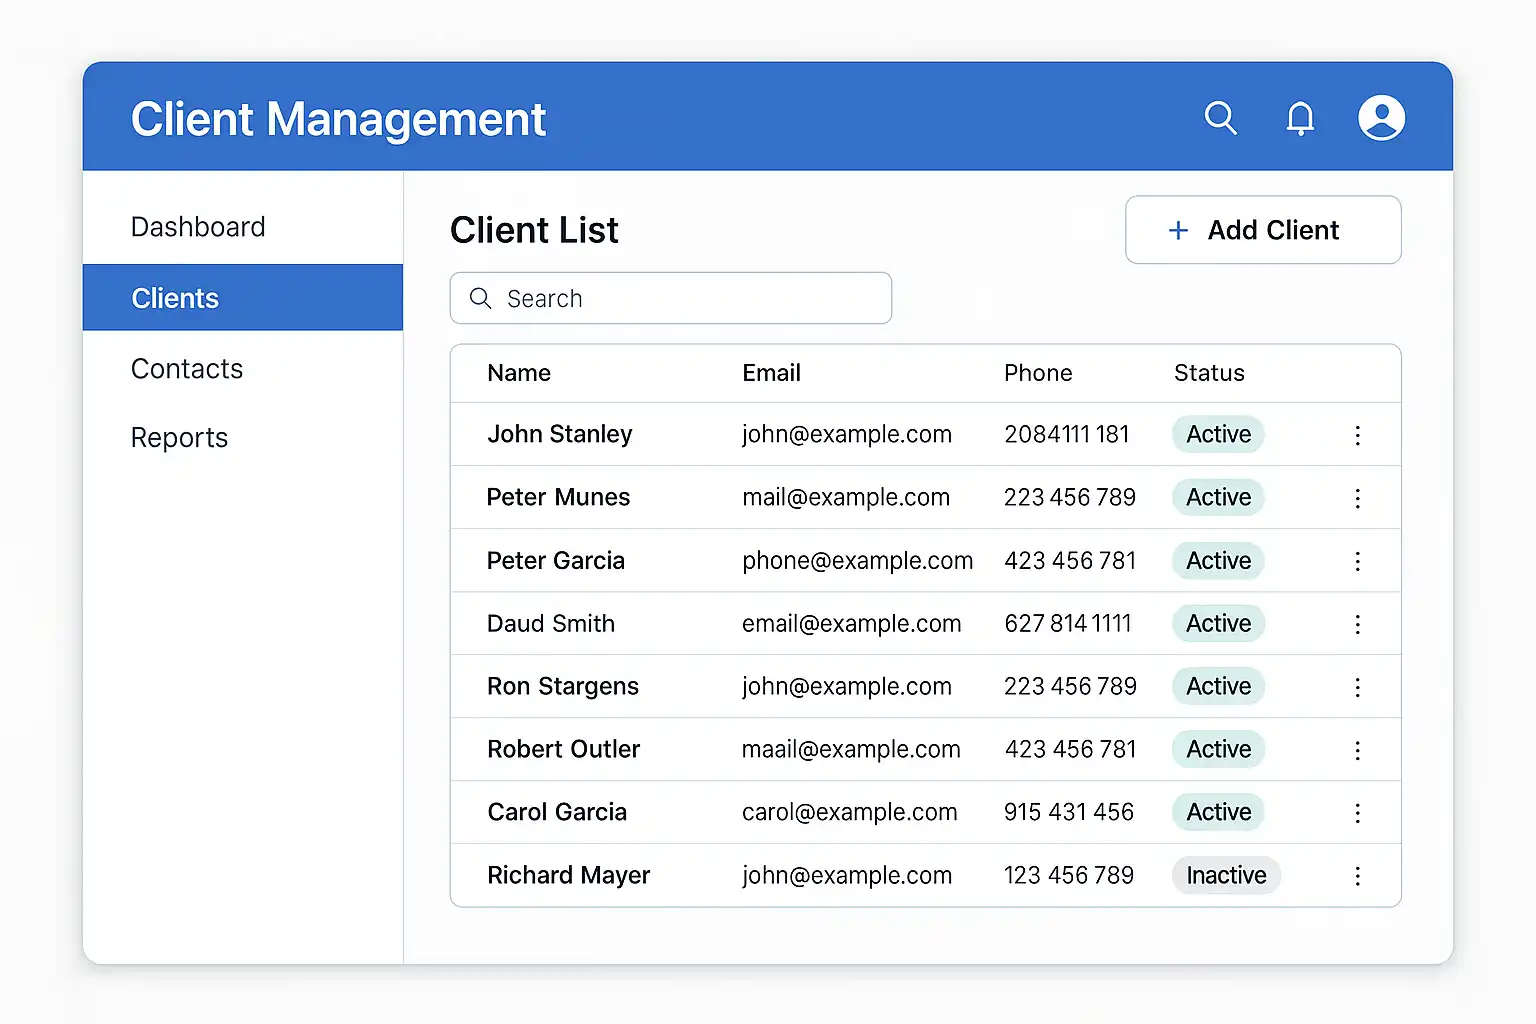Expand row options for Peter Garcia
Image resolution: width=1536 pixels, height=1024 pixels.
pos(1357,561)
